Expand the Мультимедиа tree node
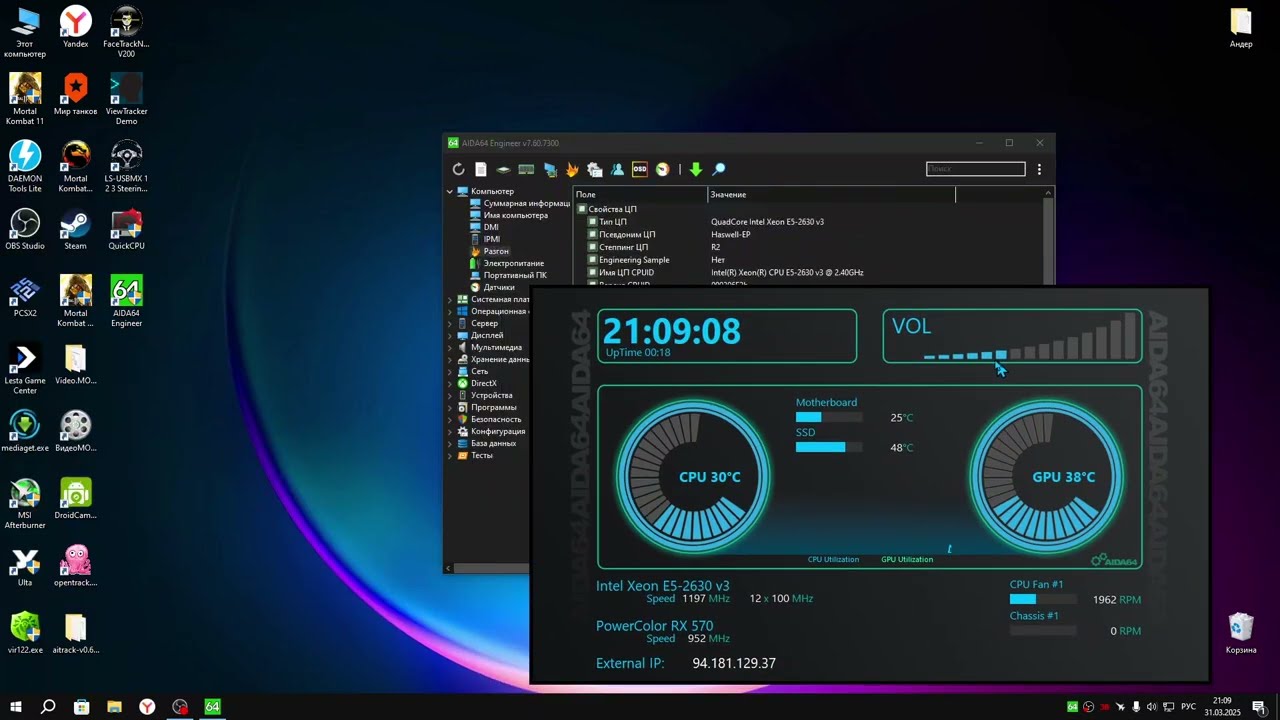This screenshot has height=720, width=1280. [450, 347]
